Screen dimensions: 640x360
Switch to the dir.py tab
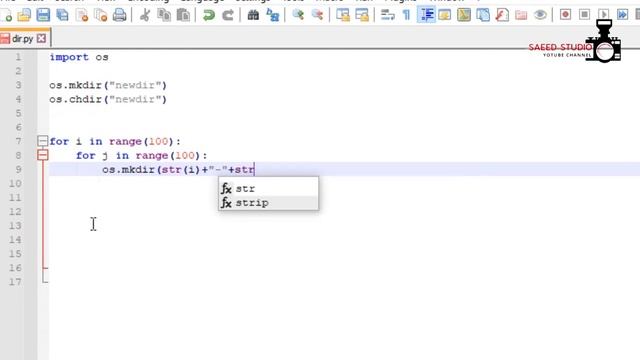(x=22, y=39)
